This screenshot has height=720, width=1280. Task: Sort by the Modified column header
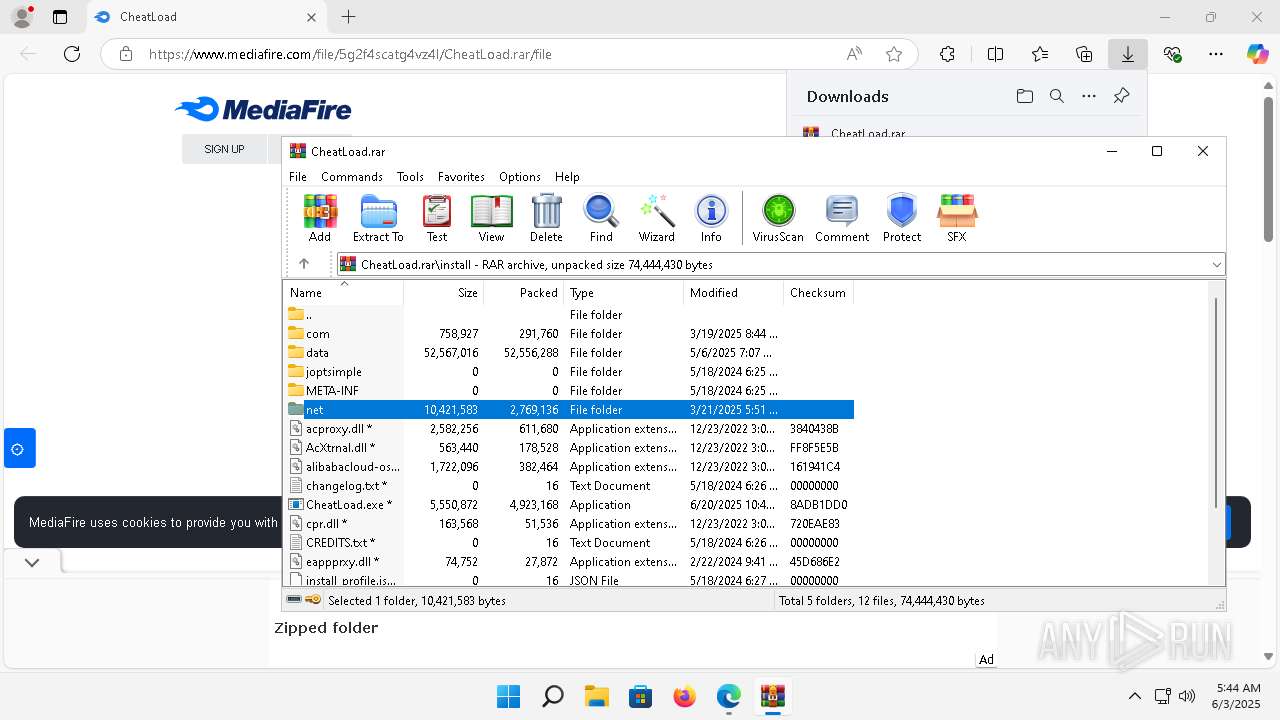(734, 293)
